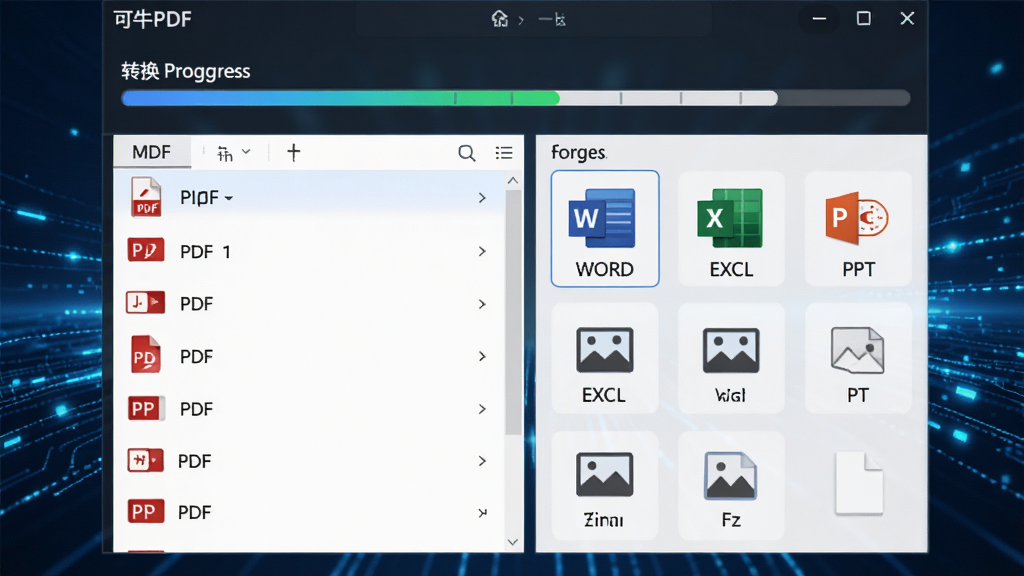This screenshot has width=1024, height=576.
Task: Select the blank document tile
Action: tap(859, 484)
